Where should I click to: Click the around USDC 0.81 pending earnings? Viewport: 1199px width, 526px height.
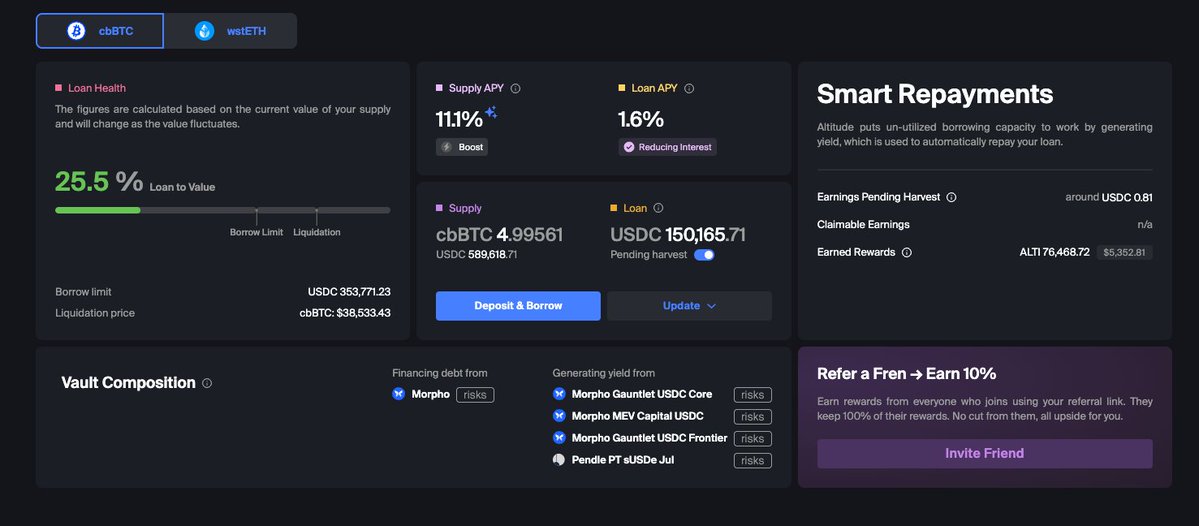[1109, 197]
